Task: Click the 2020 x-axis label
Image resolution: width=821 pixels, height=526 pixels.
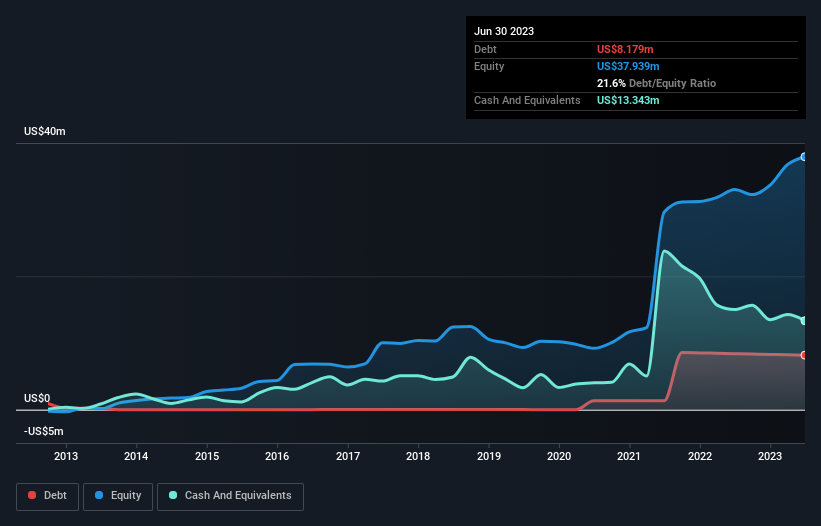Action: pos(559,456)
